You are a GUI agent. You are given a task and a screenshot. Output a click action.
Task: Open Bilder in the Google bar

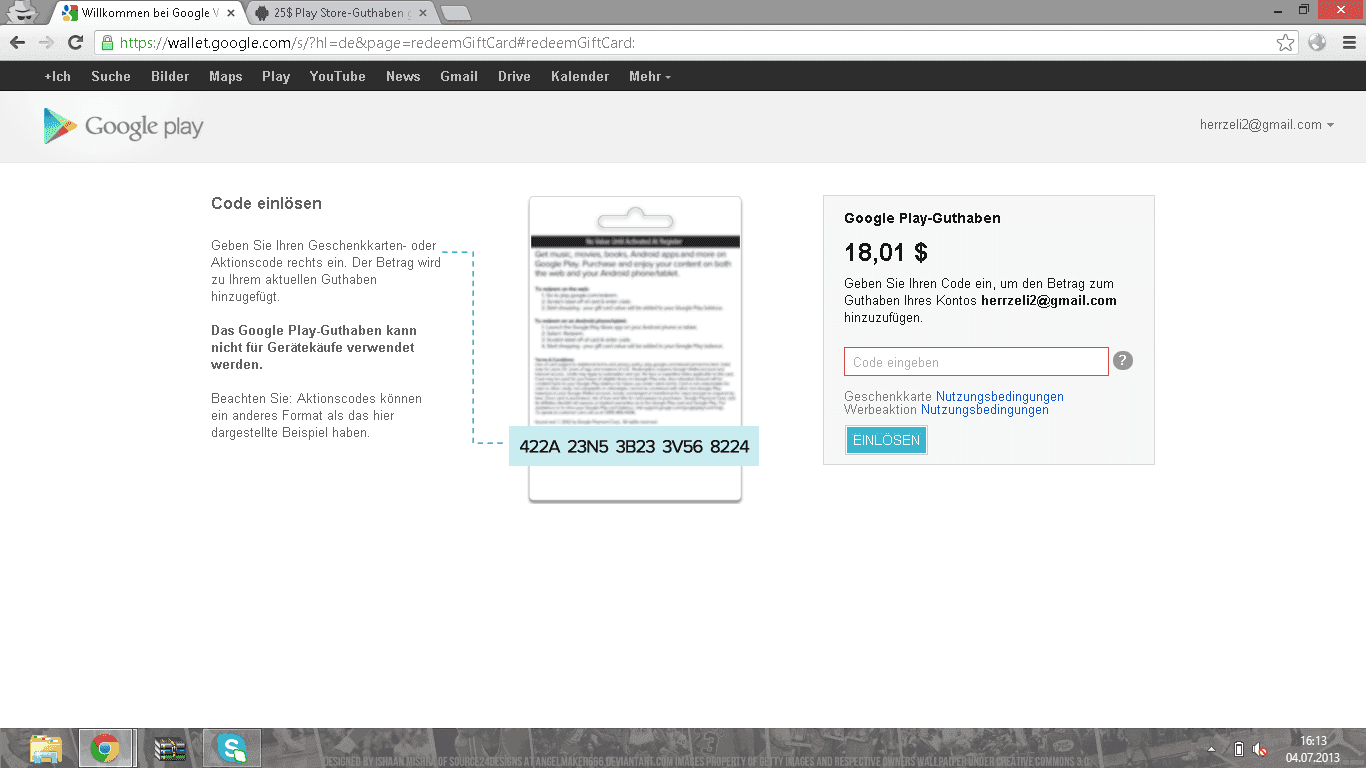(170, 76)
